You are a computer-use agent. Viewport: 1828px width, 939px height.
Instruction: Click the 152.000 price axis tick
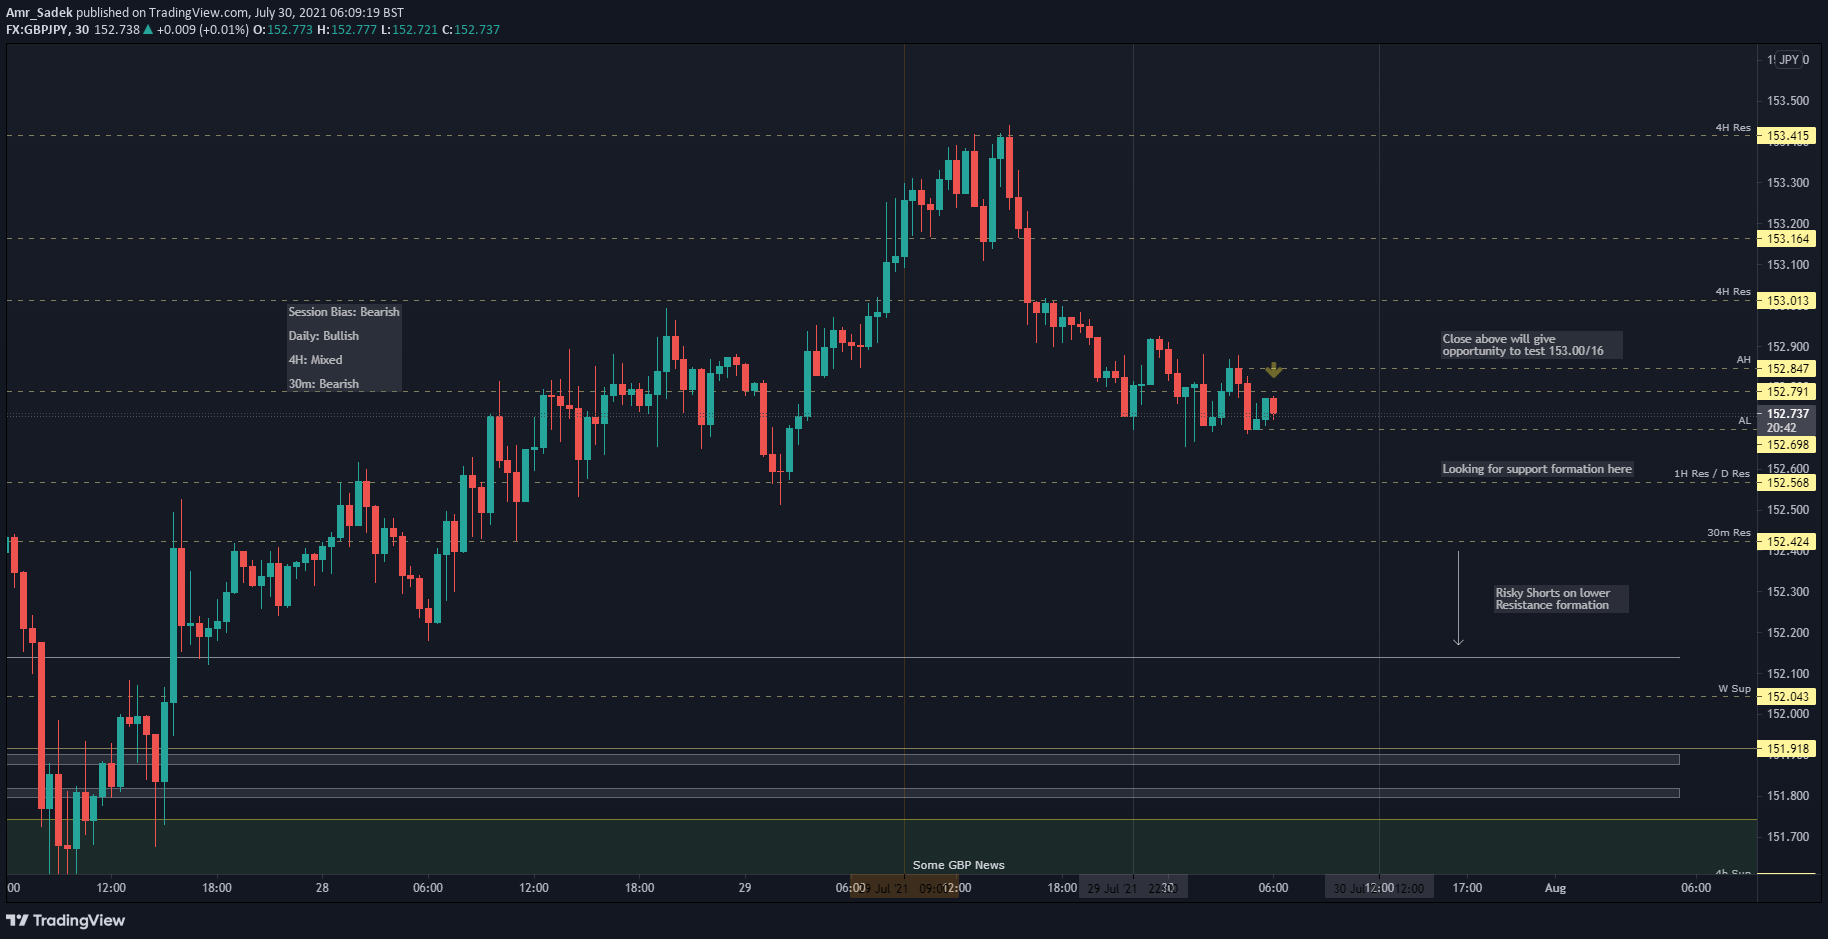pyautogui.click(x=1788, y=714)
